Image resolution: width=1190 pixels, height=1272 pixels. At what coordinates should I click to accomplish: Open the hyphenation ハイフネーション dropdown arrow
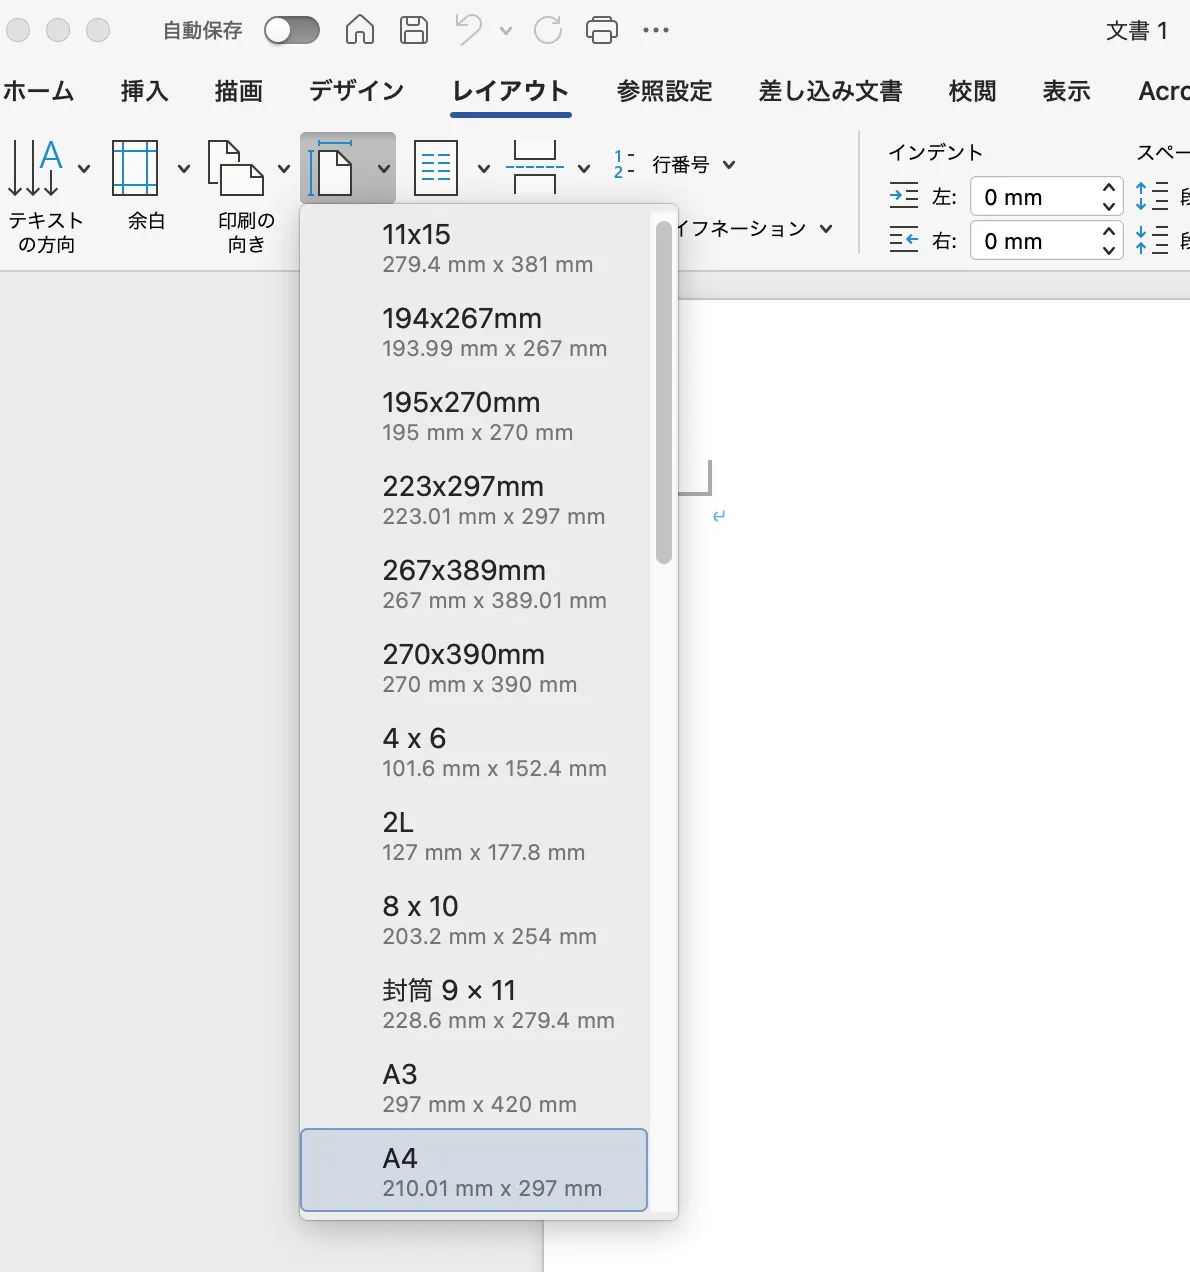pos(826,229)
